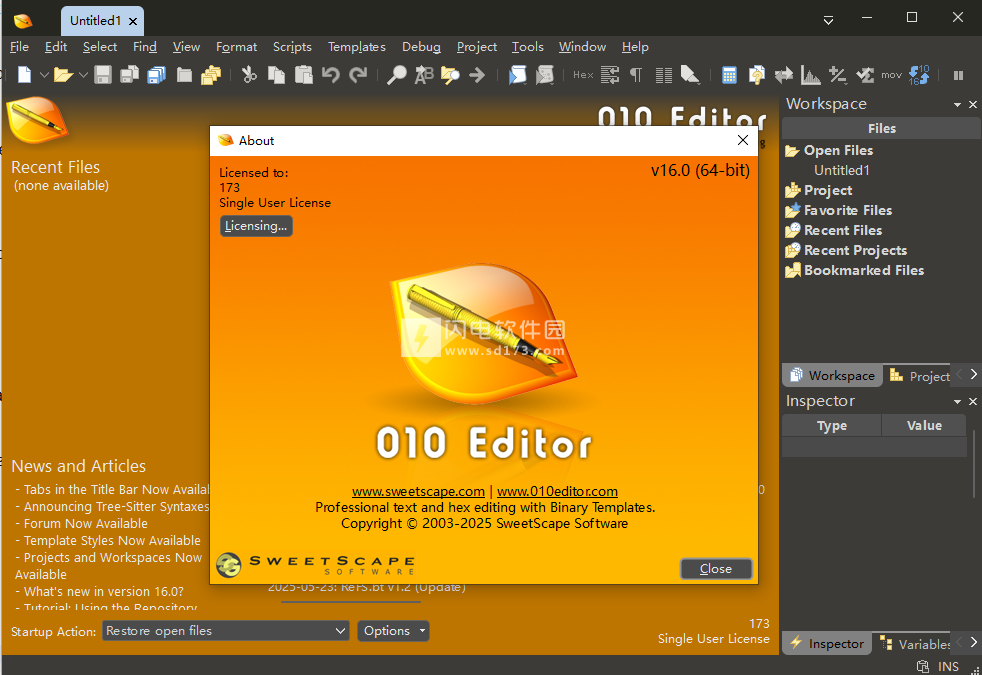Click the Close File gray folder icon

pyautogui.click(x=184, y=75)
